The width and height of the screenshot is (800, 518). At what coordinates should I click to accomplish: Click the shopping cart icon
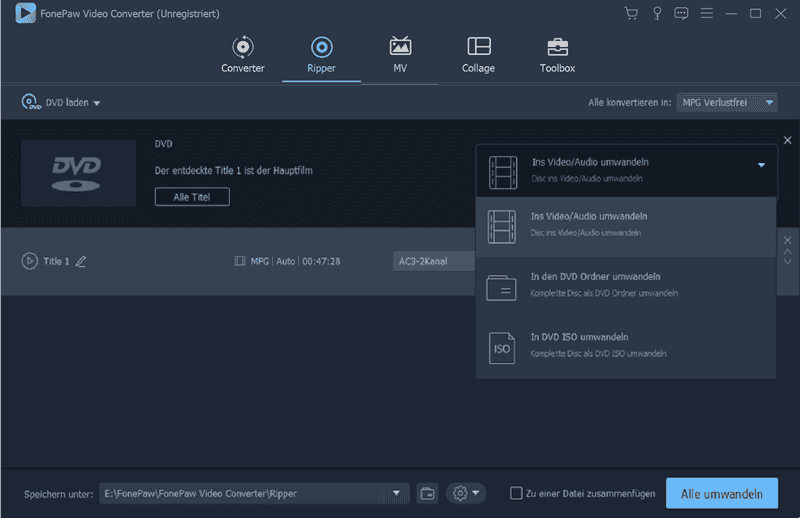click(x=631, y=13)
